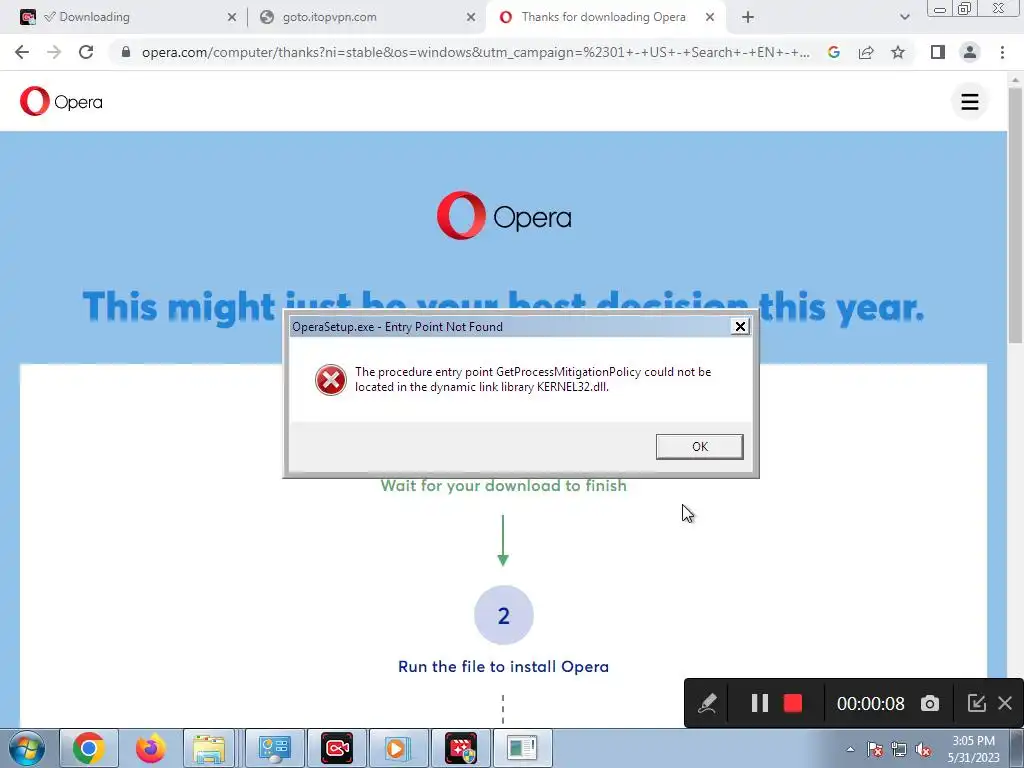Viewport: 1024px width, 768px height.
Task: Open the clock showing 3:05 PM
Action: pyautogui.click(x=973, y=749)
